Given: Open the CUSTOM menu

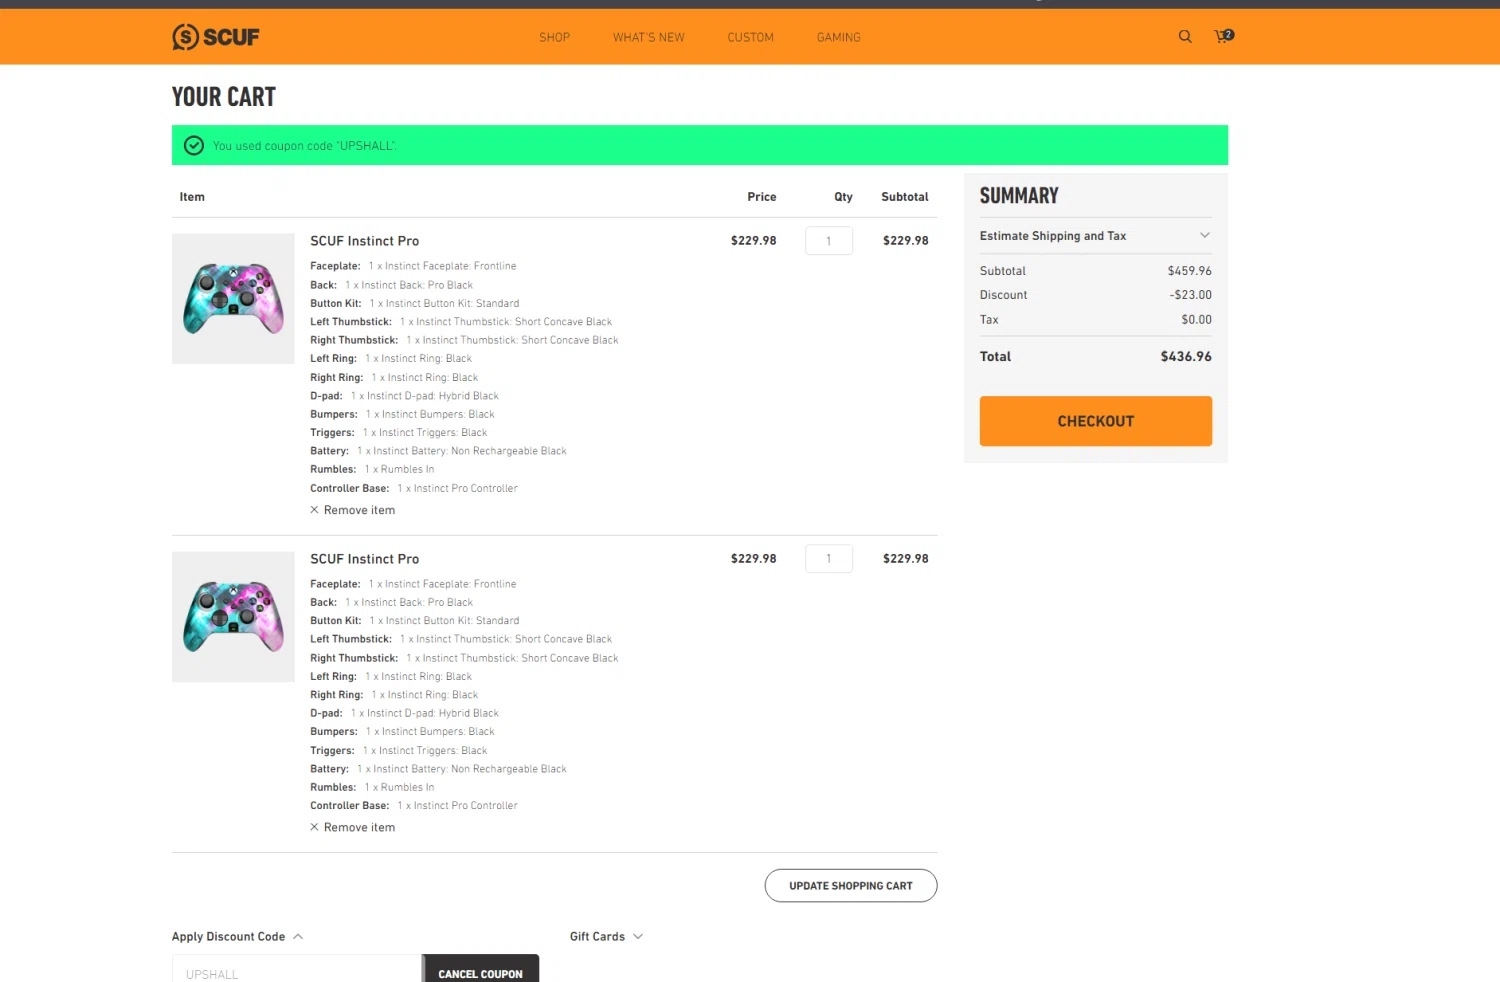Looking at the screenshot, I should click(750, 37).
